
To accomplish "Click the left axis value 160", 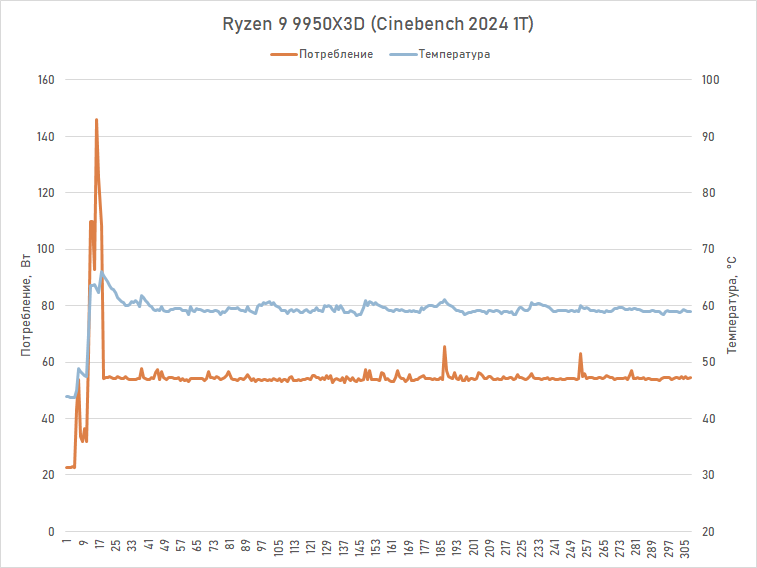I will [46, 80].
